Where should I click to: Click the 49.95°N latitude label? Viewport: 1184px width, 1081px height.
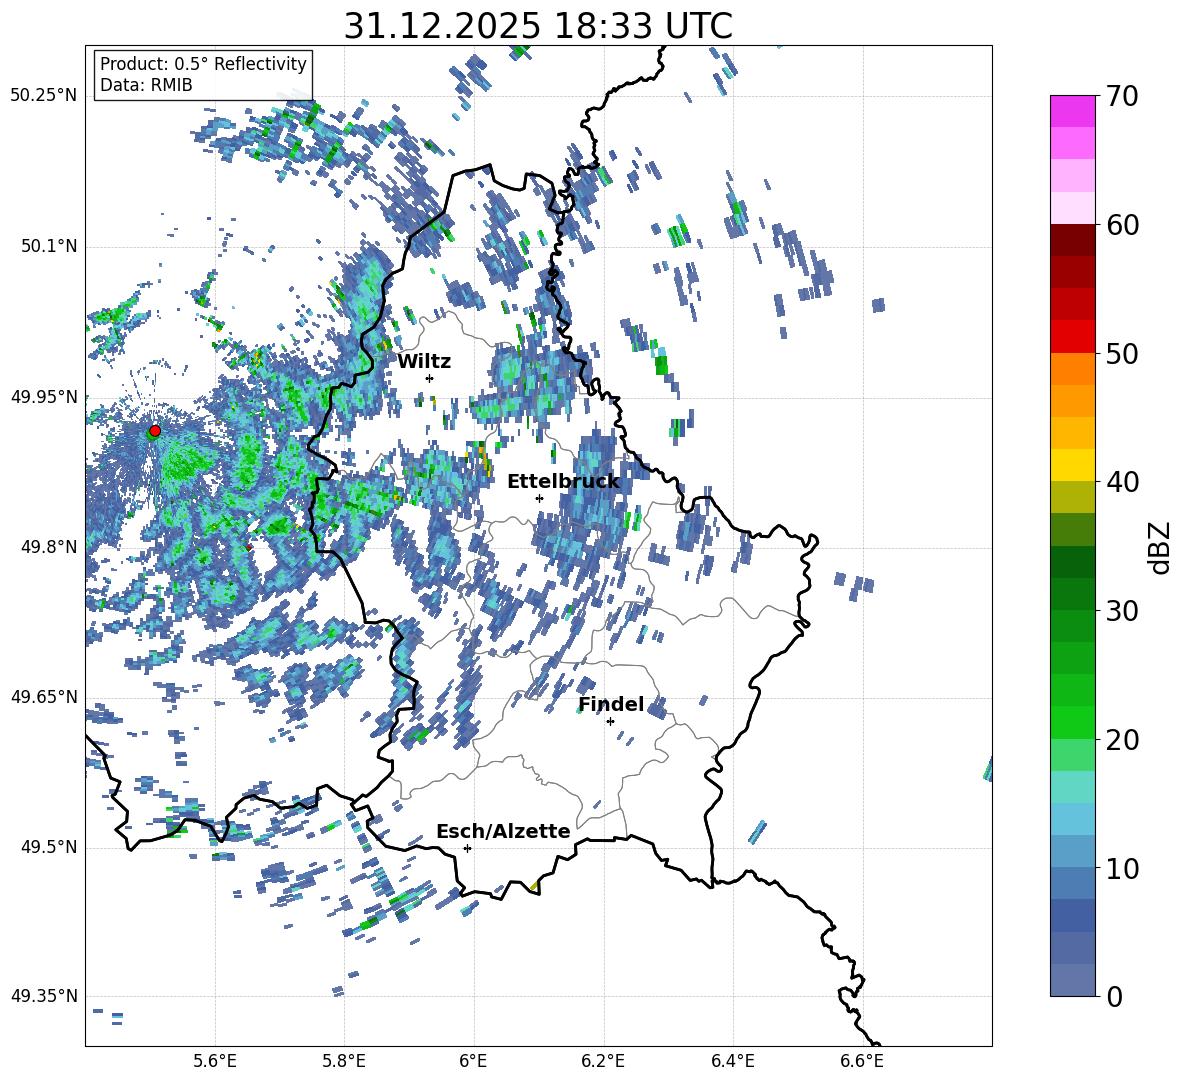point(44,397)
